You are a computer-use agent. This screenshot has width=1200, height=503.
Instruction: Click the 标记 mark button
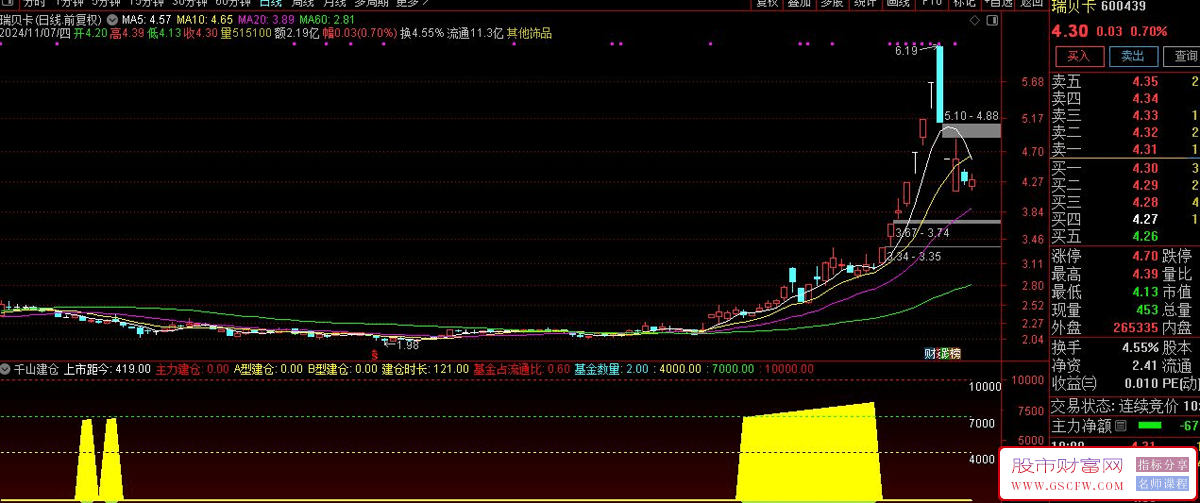click(964, 3)
